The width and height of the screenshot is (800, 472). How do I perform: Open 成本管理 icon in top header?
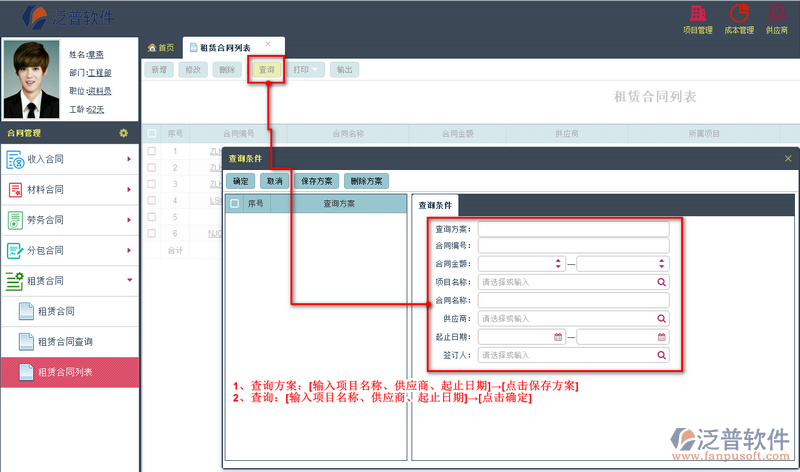pyautogui.click(x=739, y=18)
